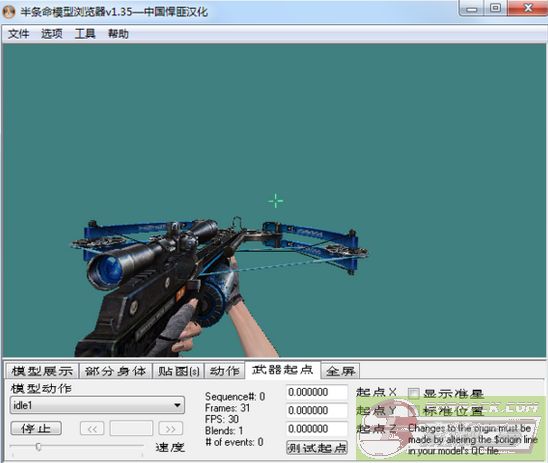Maximize the model viewer window

pos(495,8)
